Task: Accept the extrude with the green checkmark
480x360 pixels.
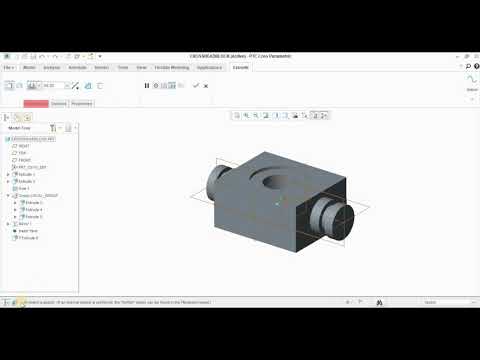Action: pyautogui.click(x=196, y=86)
